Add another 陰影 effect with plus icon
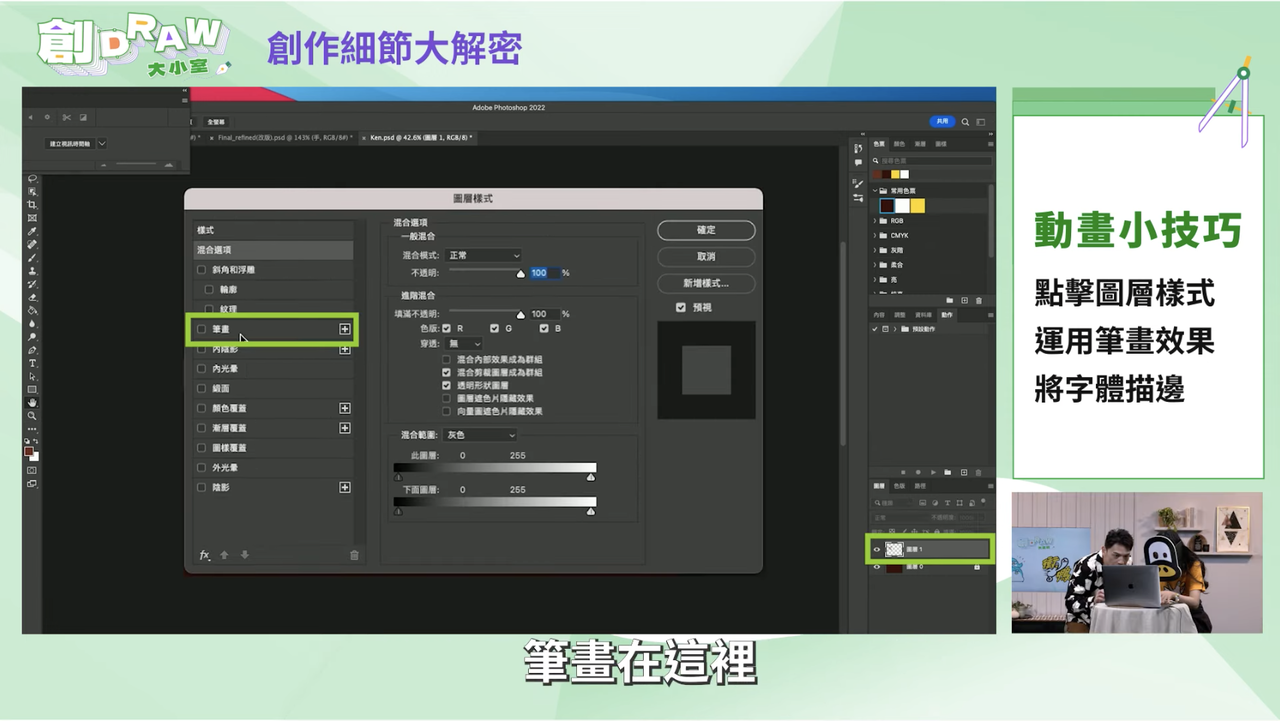This screenshot has width=1280, height=721. pos(345,487)
